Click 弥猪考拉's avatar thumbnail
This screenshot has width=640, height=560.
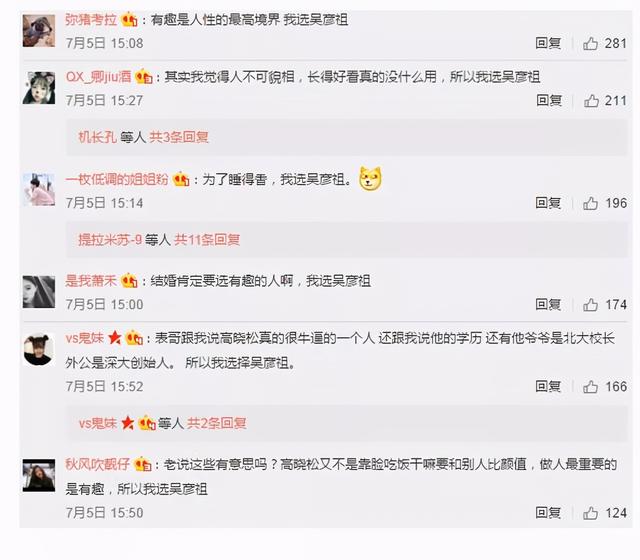(x=39, y=31)
